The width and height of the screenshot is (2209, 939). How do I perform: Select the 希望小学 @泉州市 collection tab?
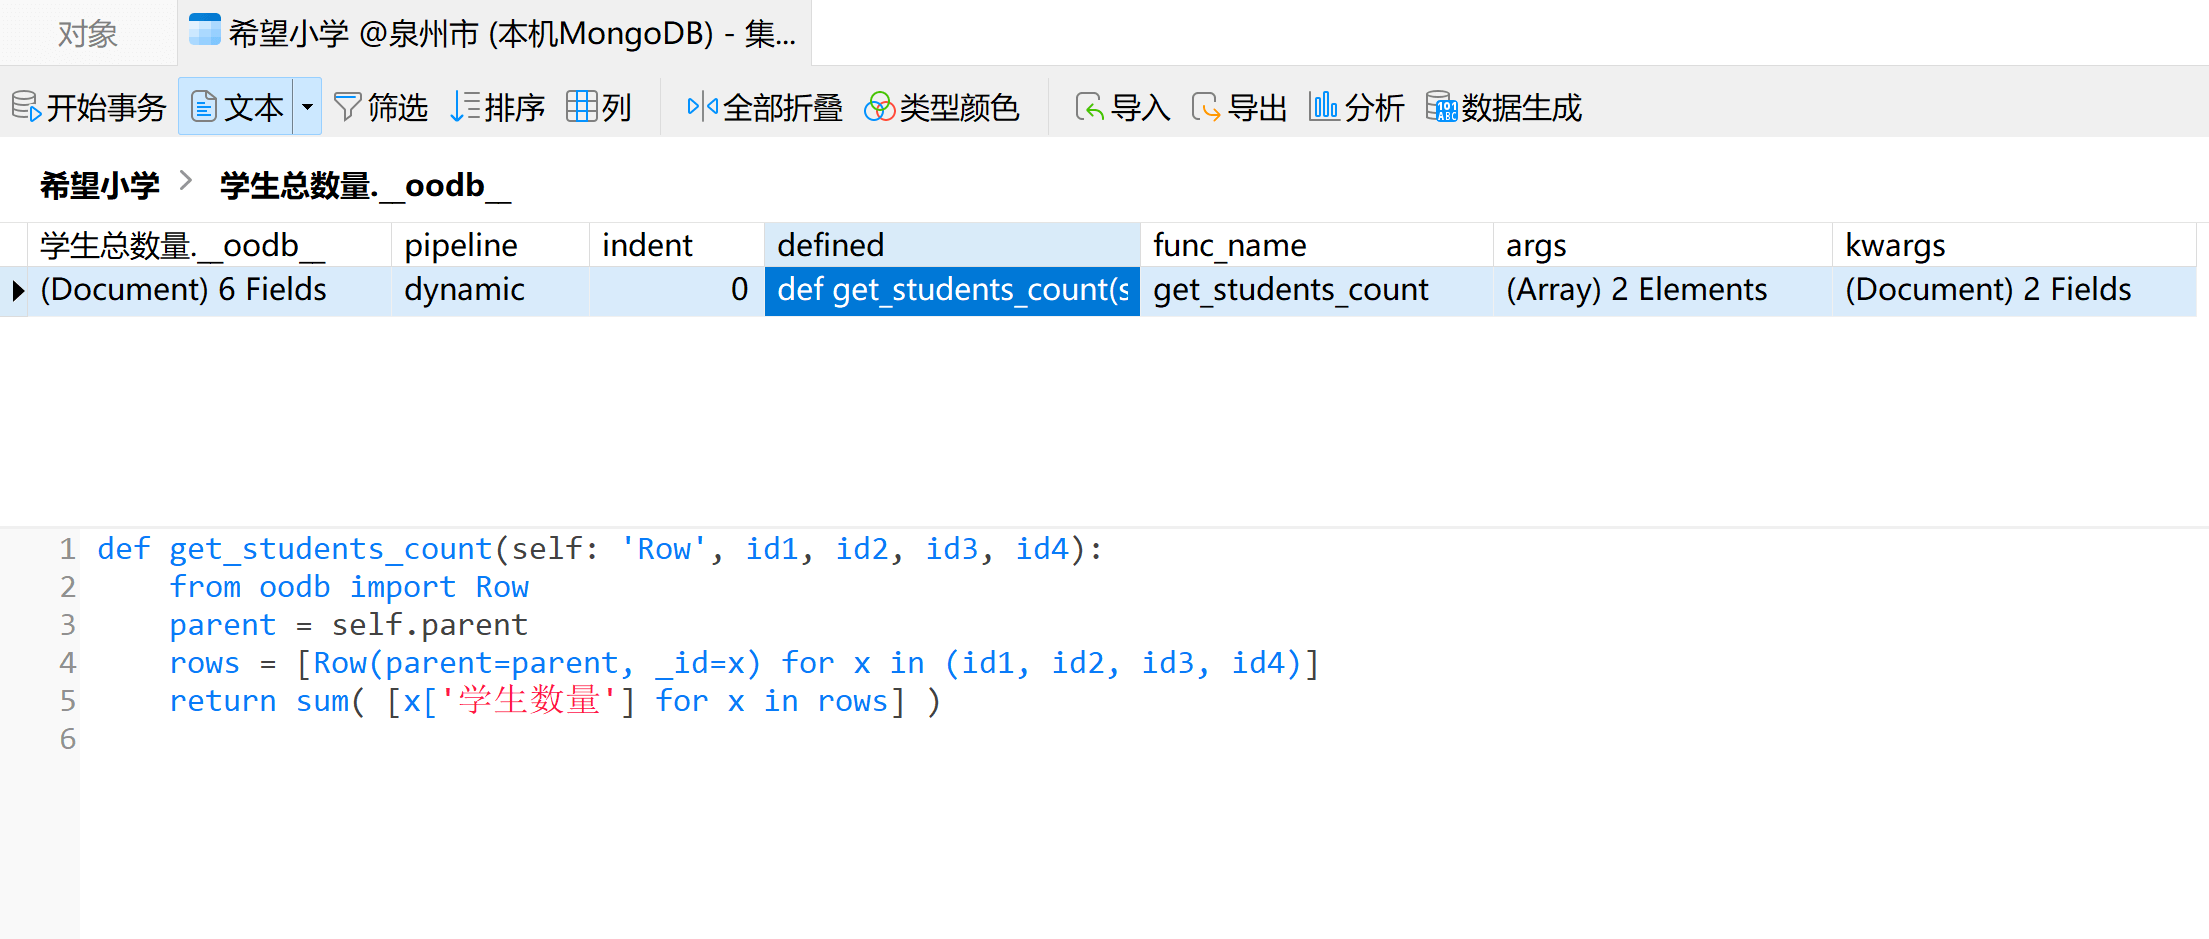(494, 34)
